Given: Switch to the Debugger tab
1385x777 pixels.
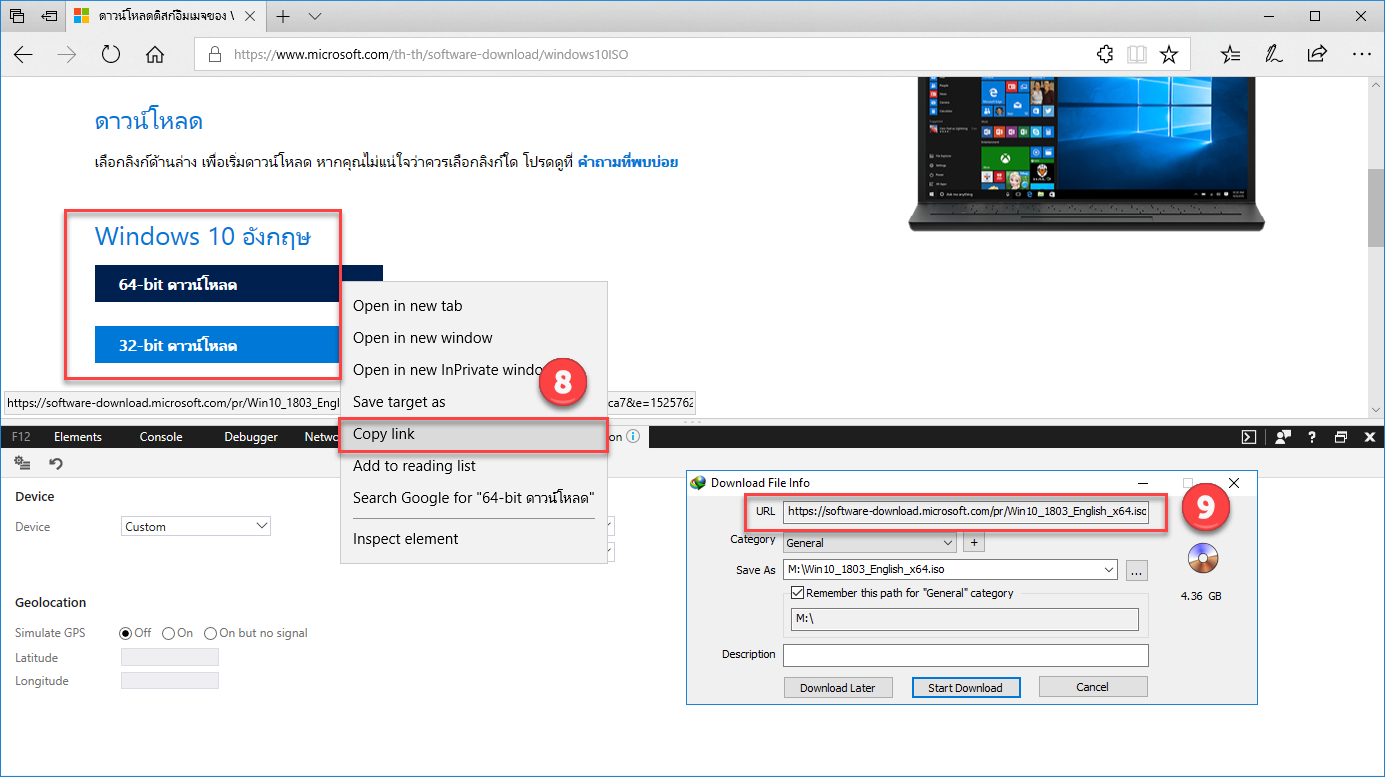Looking at the screenshot, I should (x=251, y=437).
